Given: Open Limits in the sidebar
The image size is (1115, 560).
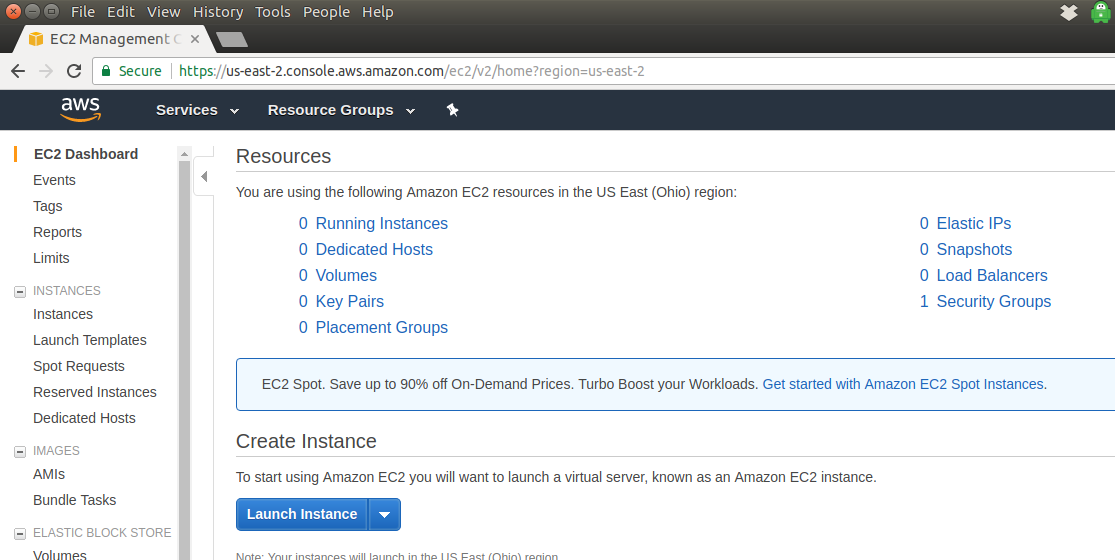Looking at the screenshot, I should click(x=51, y=258).
